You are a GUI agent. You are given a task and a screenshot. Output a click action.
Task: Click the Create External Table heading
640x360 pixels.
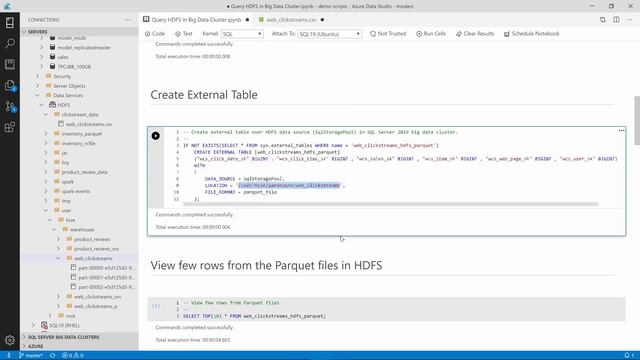204,95
